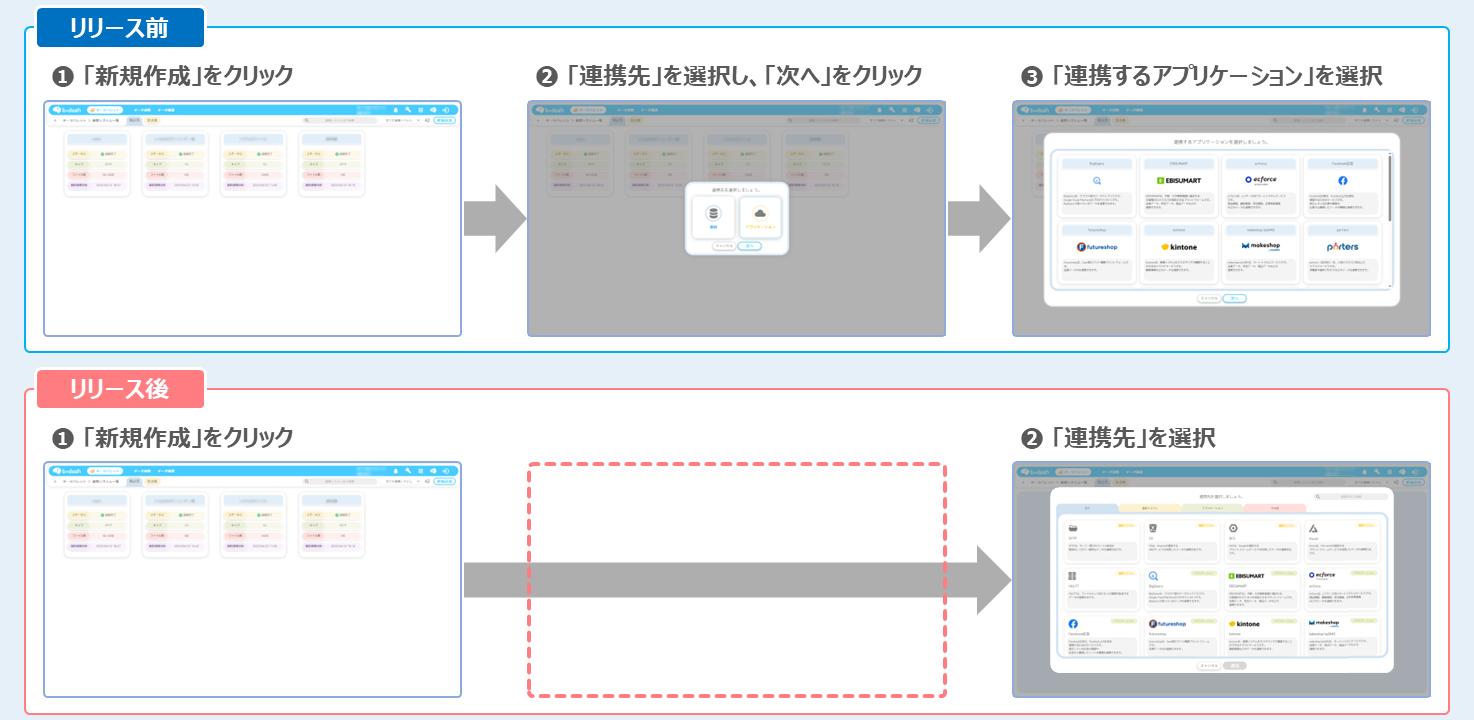Open system filter dropdown in リリース前 step ❶ screenshot

point(400,120)
